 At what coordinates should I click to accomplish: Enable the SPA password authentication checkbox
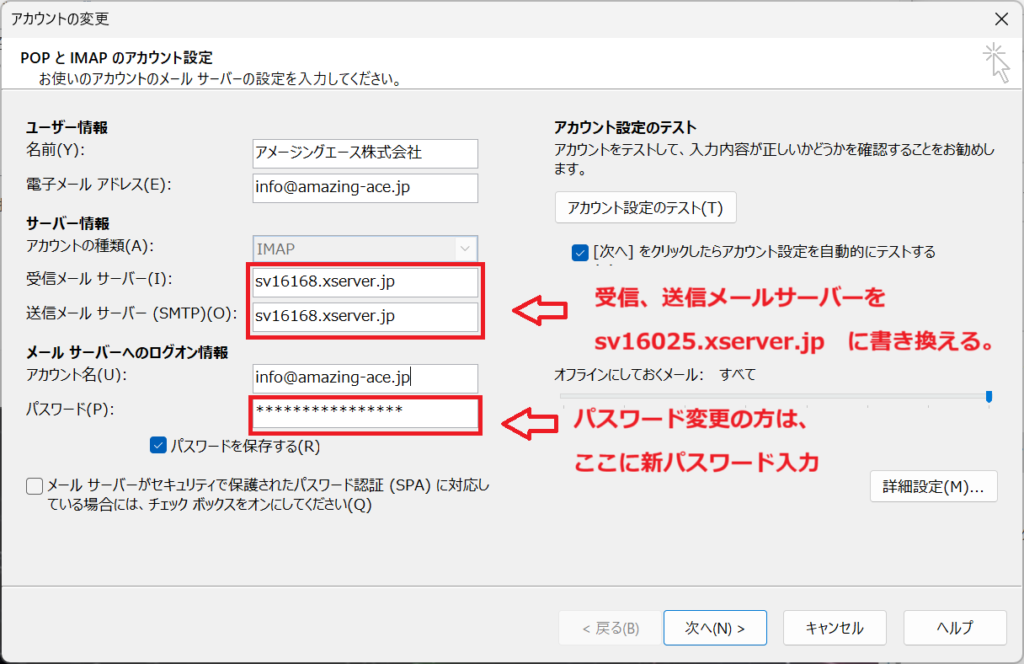(x=35, y=486)
